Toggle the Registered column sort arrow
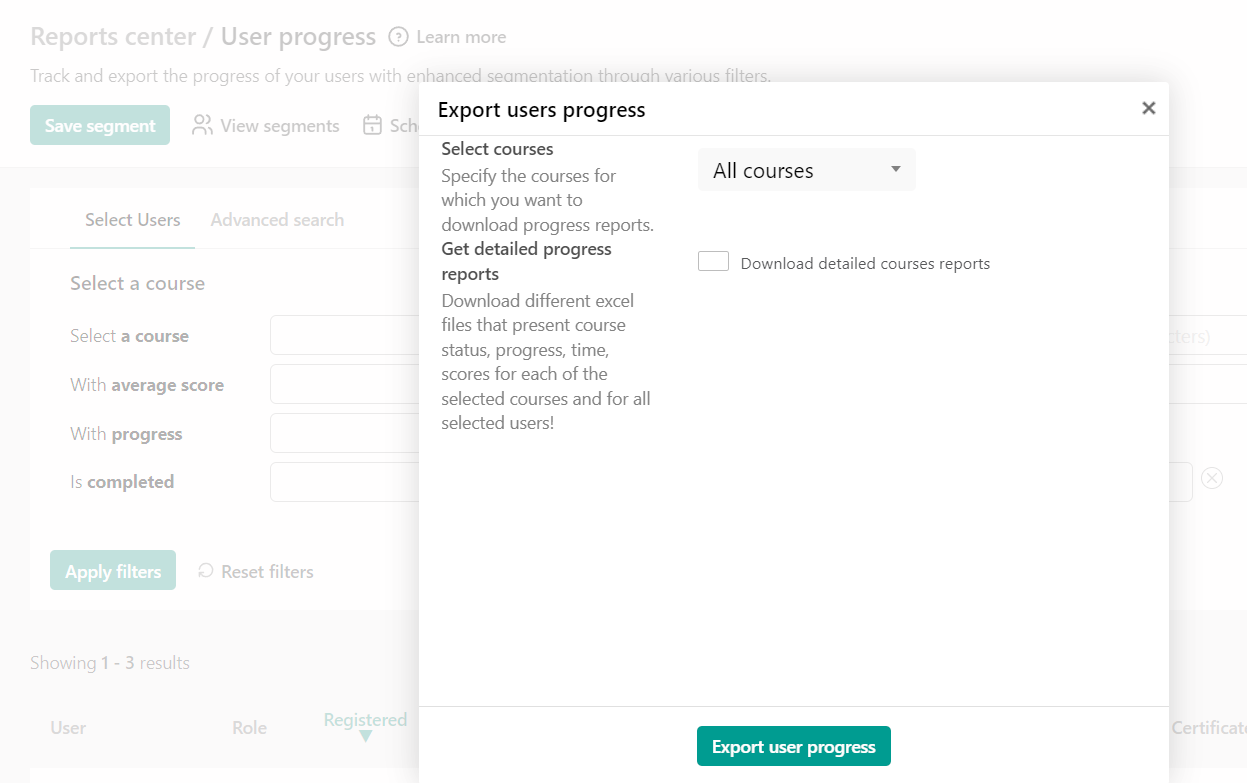 click(364, 735)
